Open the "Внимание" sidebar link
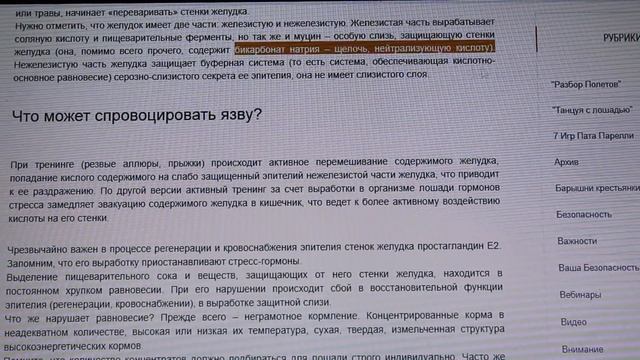 (x=582, y=349)
